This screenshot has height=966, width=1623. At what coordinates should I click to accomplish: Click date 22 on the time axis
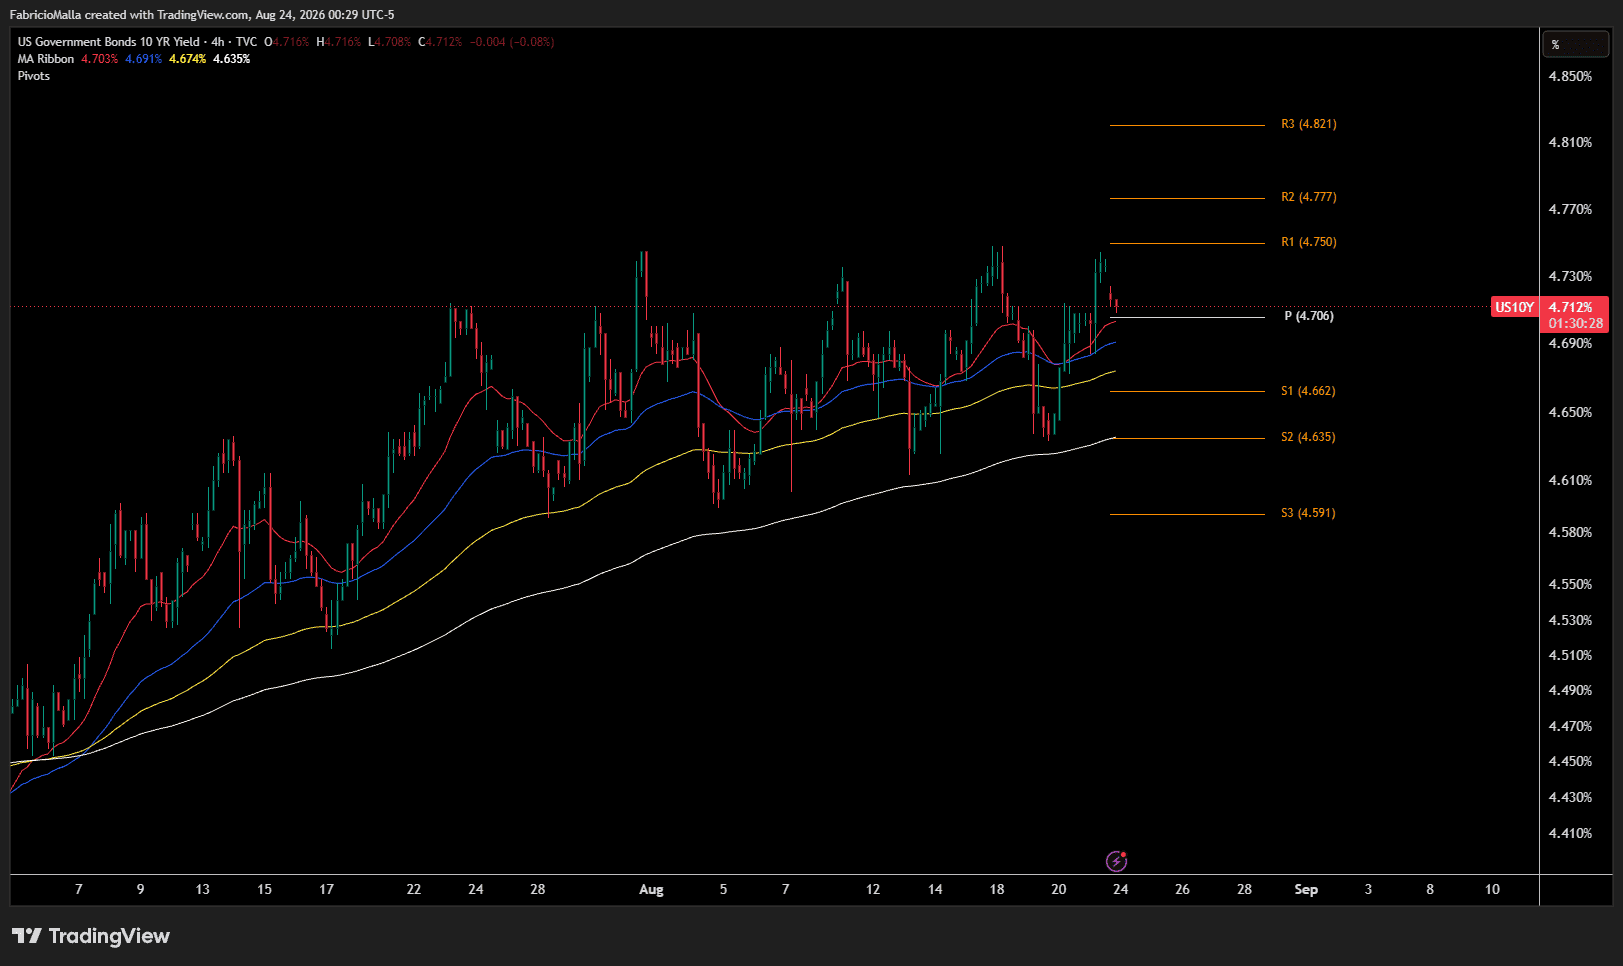pyautogui.click(x=414, y=889)
